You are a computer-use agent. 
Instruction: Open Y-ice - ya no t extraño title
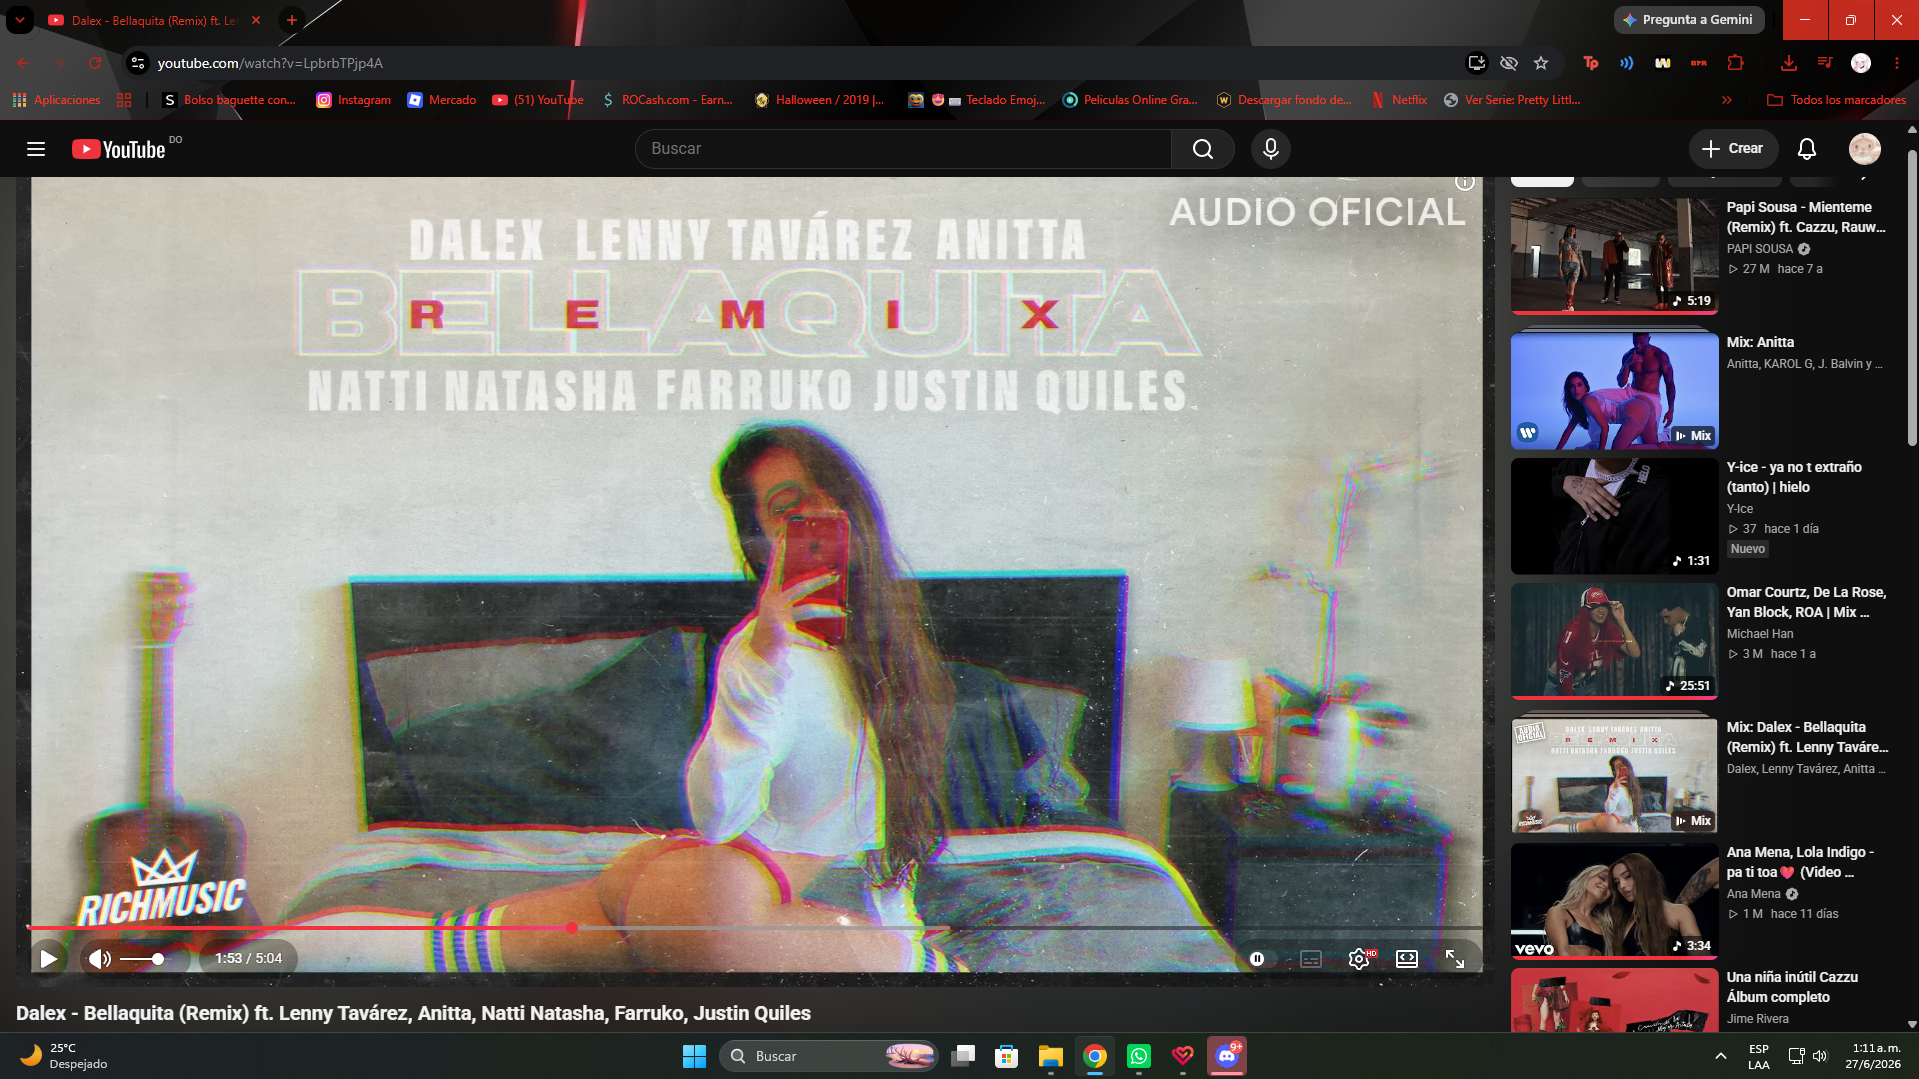(1794, 477)
